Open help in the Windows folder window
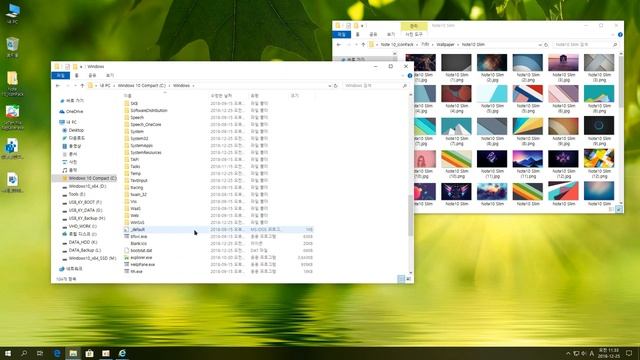640x360 pixels. click(410, 76)
